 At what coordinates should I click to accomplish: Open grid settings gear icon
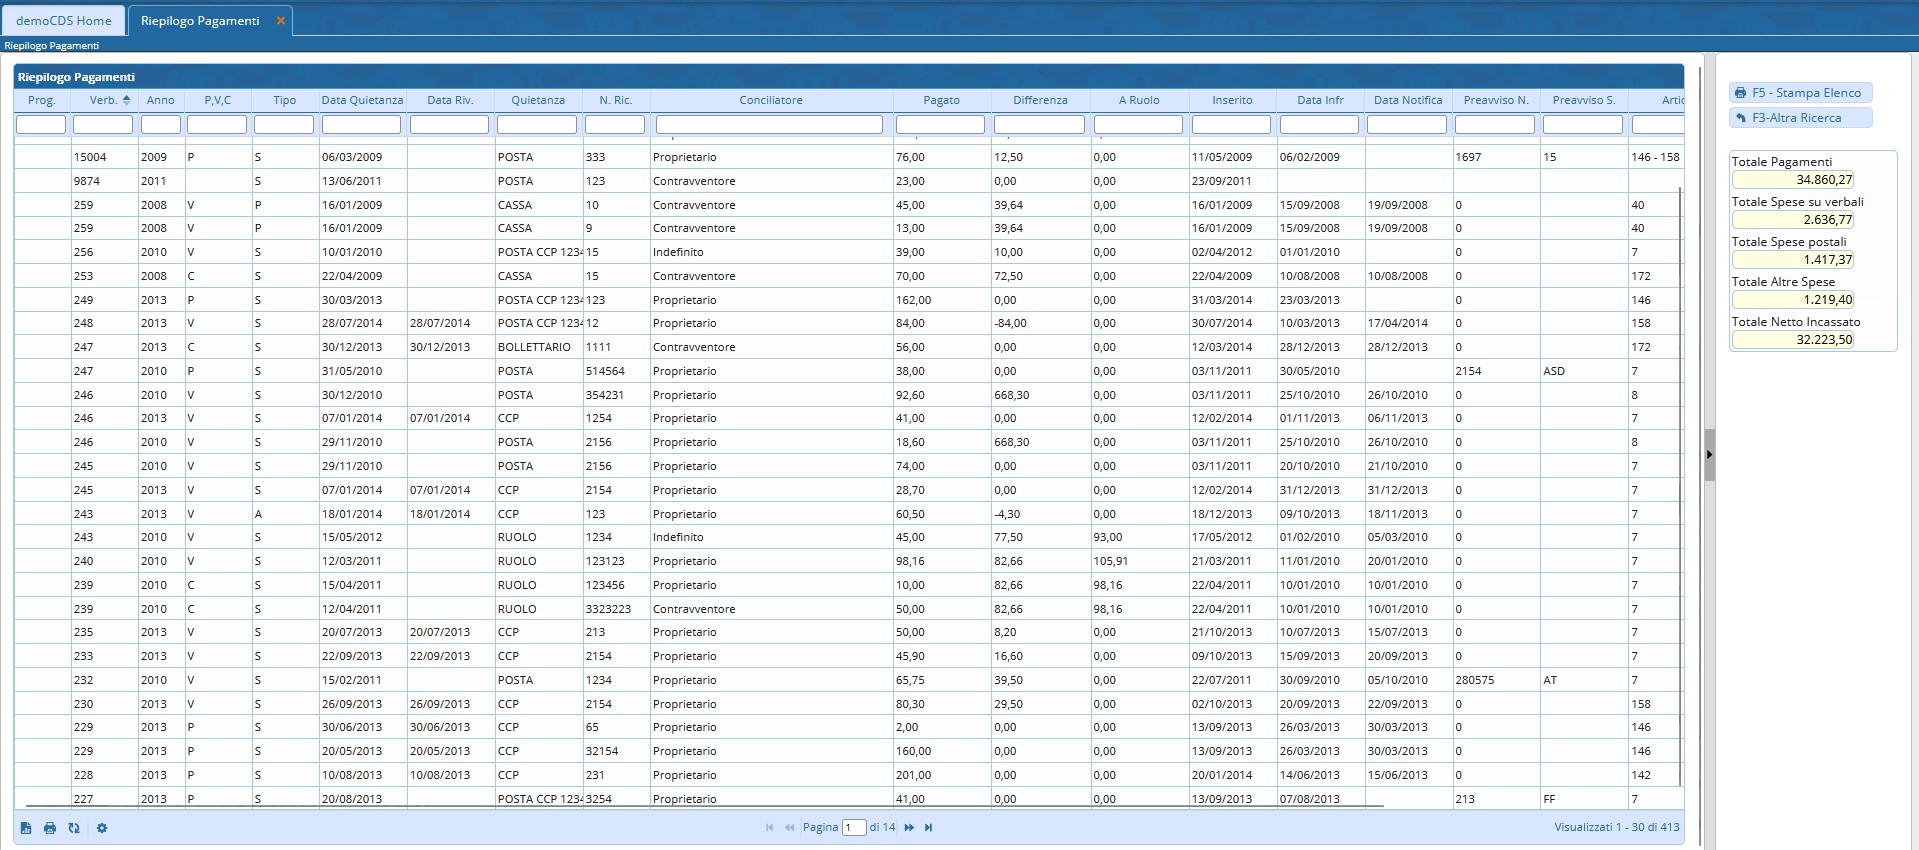pyautogui.click(x=102, y=828)
